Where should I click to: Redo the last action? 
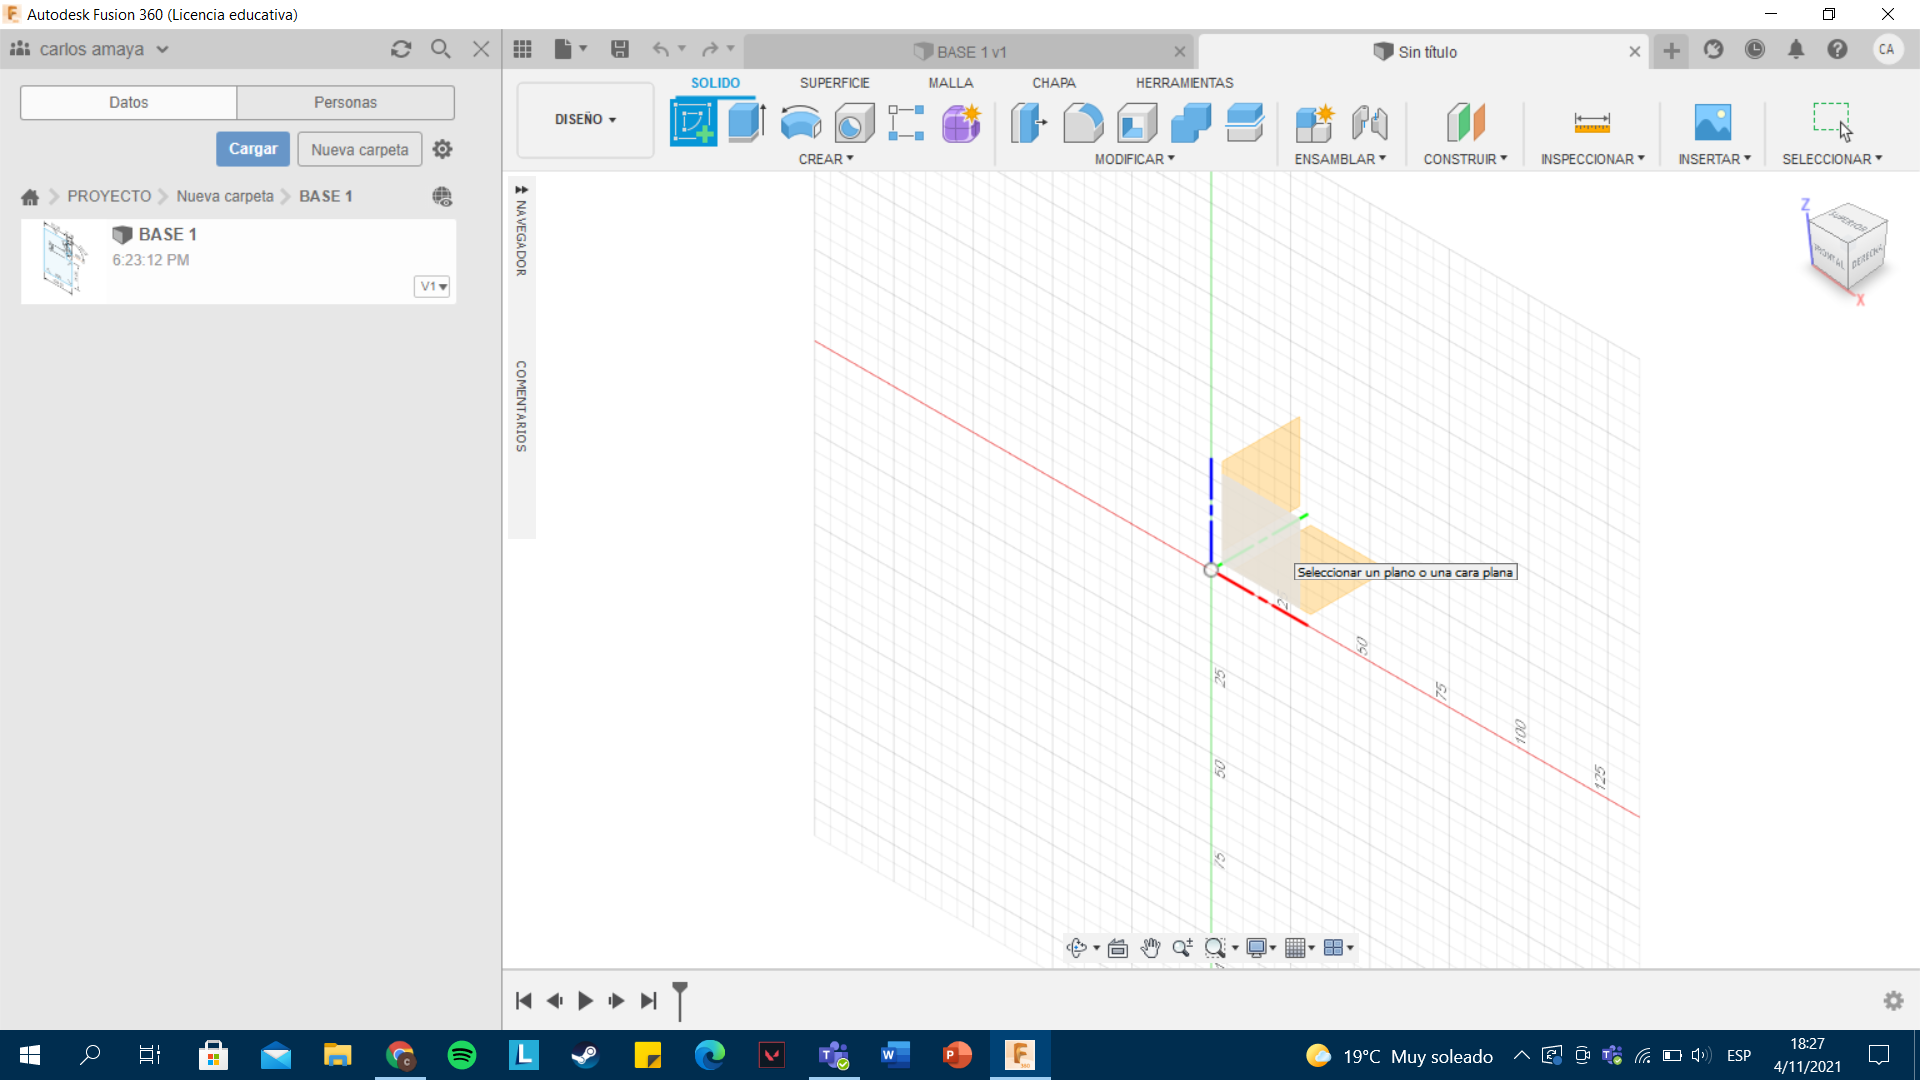click(710, 49)
